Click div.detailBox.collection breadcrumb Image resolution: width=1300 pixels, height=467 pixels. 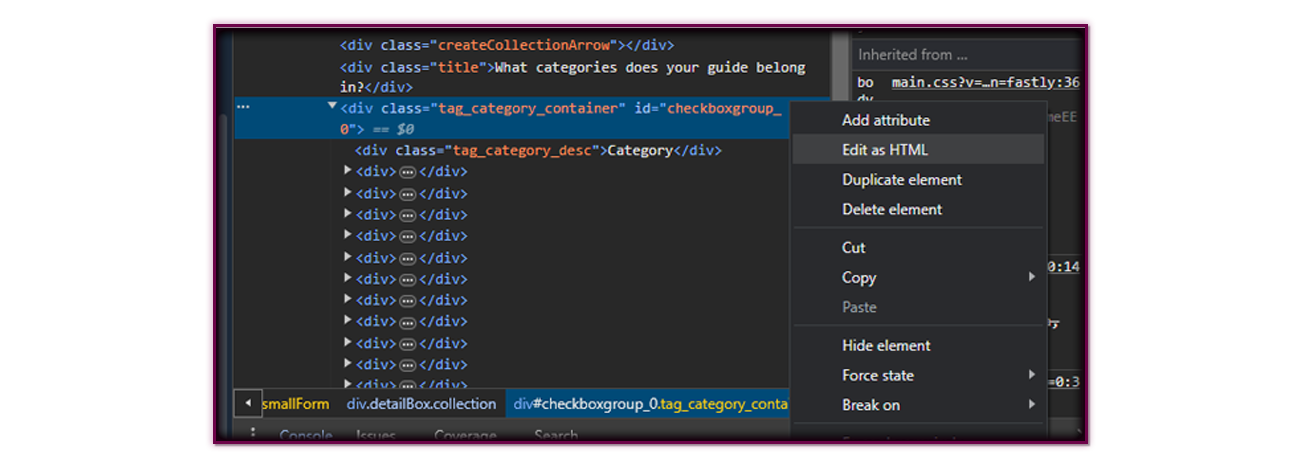[x=421, y=404]
